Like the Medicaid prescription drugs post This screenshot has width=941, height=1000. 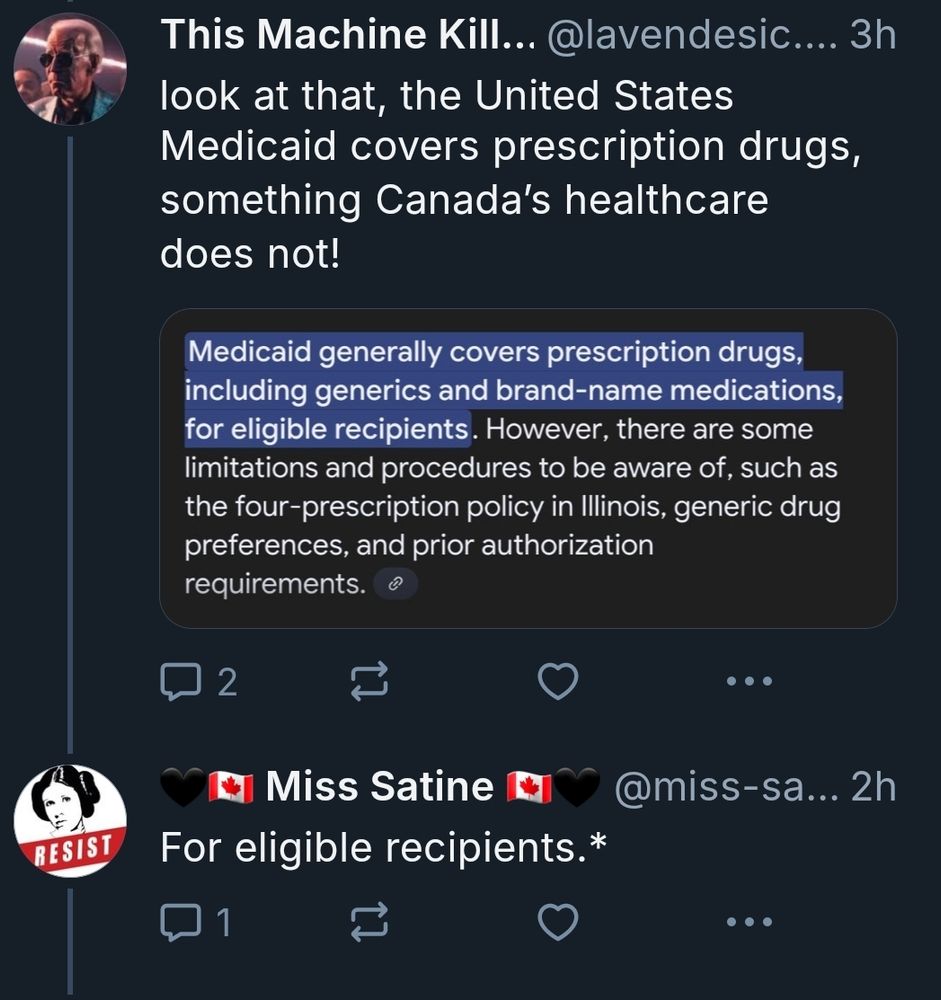(558, 682)
